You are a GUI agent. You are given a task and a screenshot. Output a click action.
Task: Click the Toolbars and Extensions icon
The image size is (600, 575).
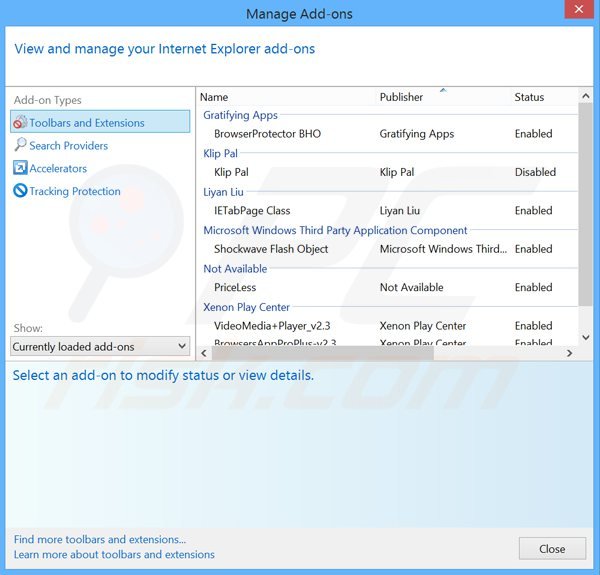point(20,123)
